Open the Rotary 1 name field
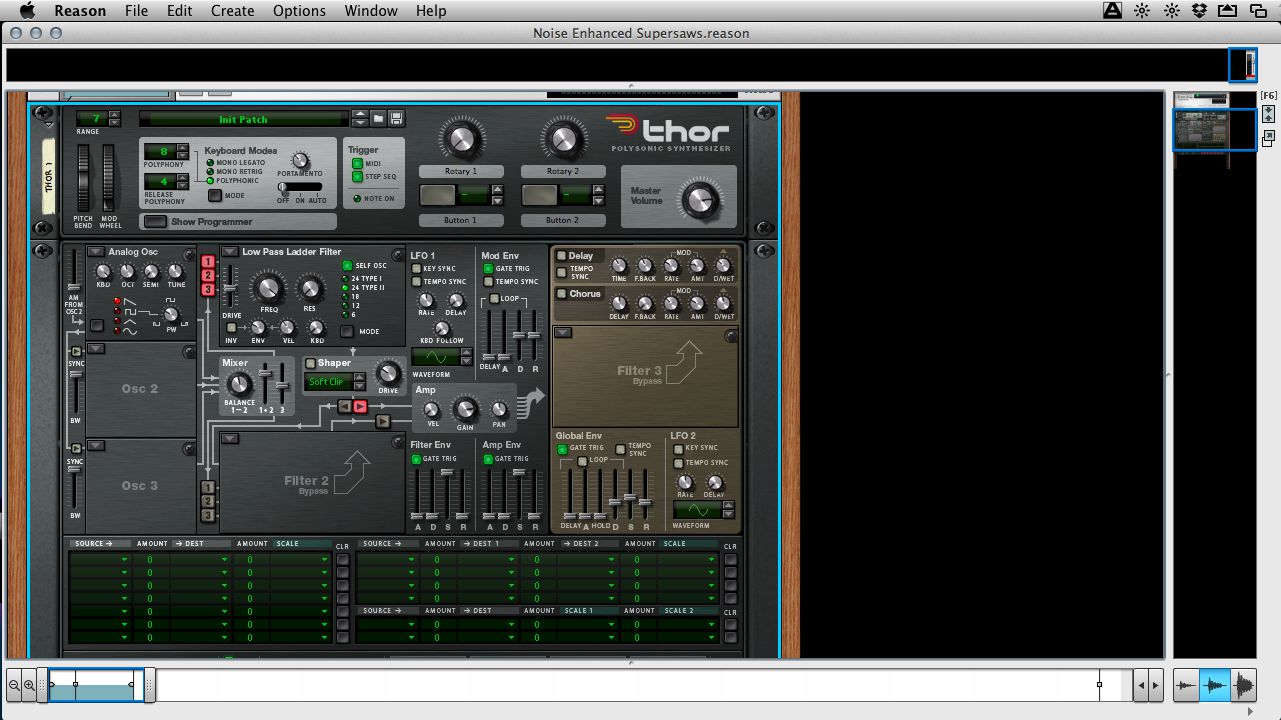Viewport: 1281px width, 720px height. tap(461, 171)
